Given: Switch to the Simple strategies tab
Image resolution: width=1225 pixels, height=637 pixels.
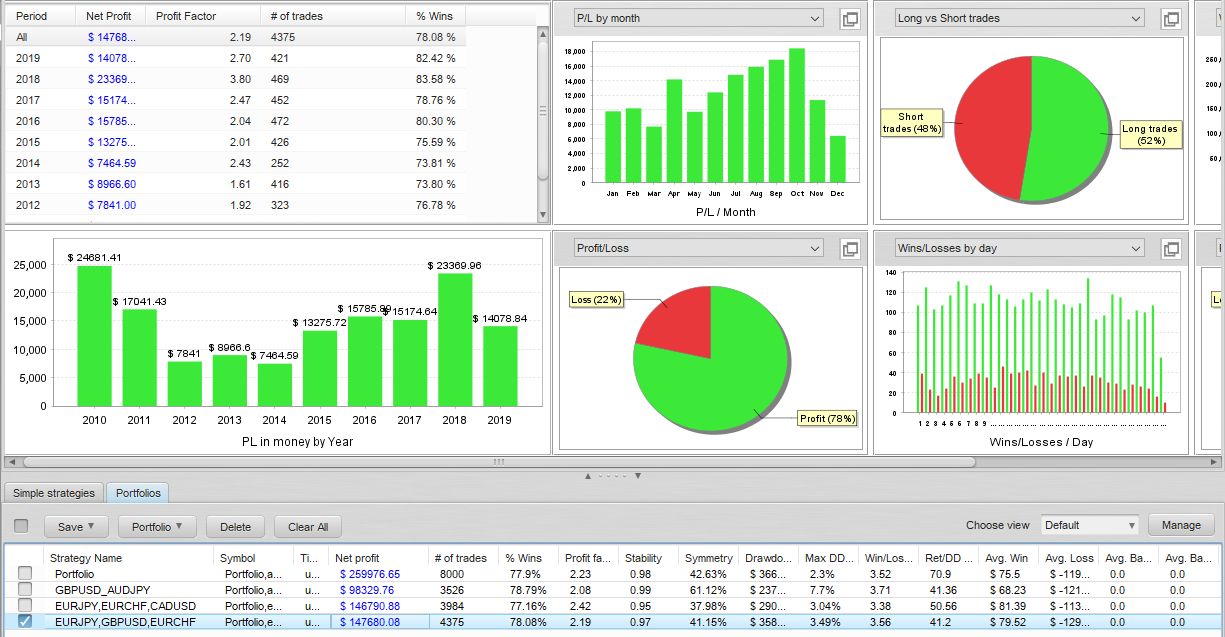Looking at the screenshot, I should [54, 493].
